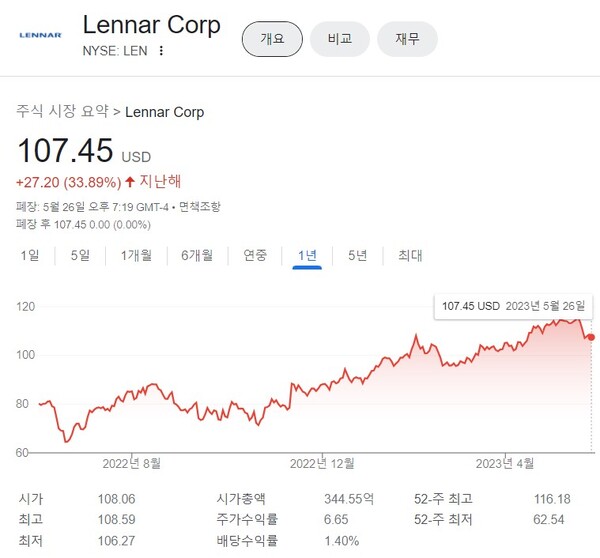This screenshot has width=600, height=558.
Task: Click the 2022년 12월 axis label
Action: pos(323,463)
